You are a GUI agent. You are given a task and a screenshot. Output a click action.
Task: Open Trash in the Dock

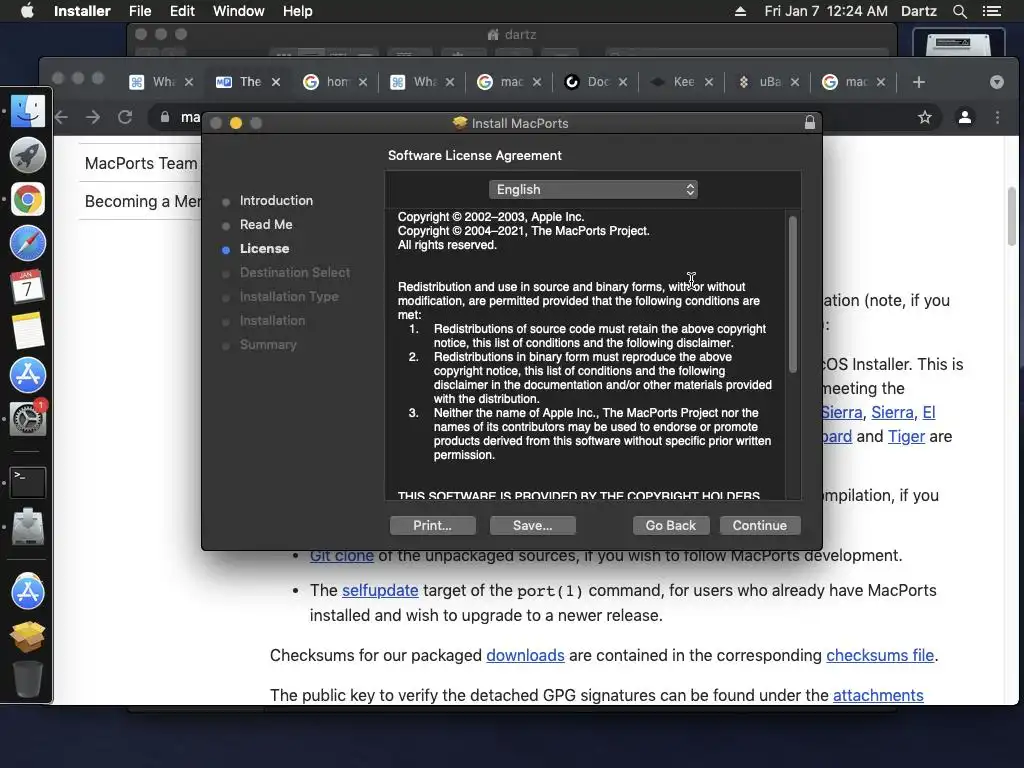(27, 679)
